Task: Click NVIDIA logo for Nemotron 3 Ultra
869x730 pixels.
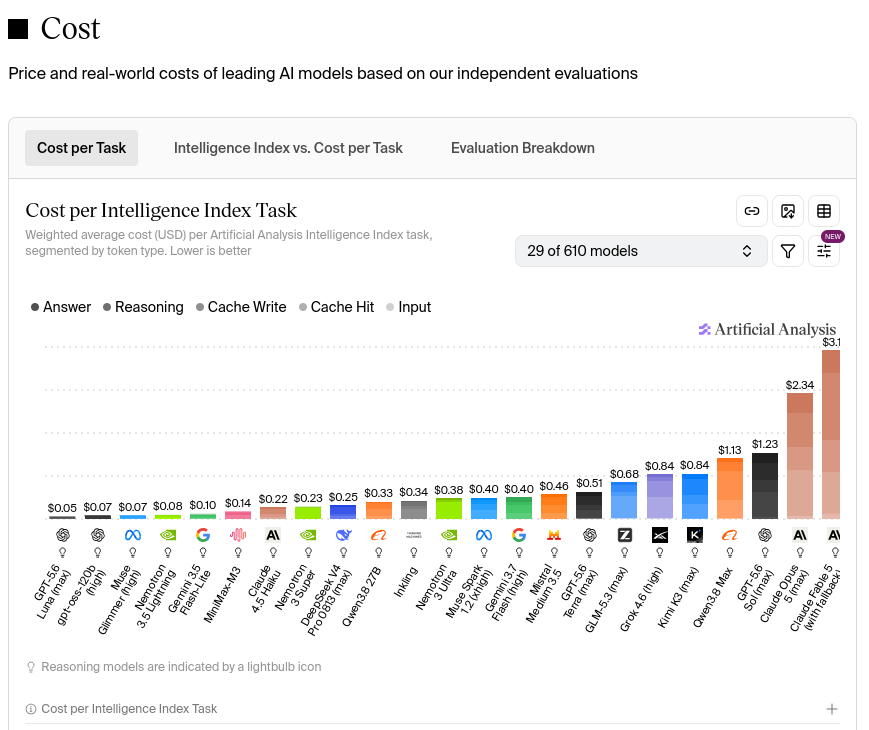Action: (x=449, y=535)
